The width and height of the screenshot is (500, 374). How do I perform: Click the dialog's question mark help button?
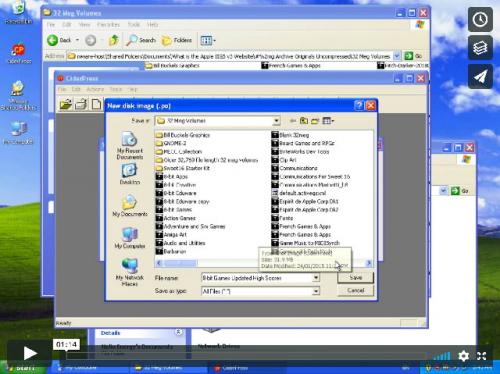tap(359, 106)
